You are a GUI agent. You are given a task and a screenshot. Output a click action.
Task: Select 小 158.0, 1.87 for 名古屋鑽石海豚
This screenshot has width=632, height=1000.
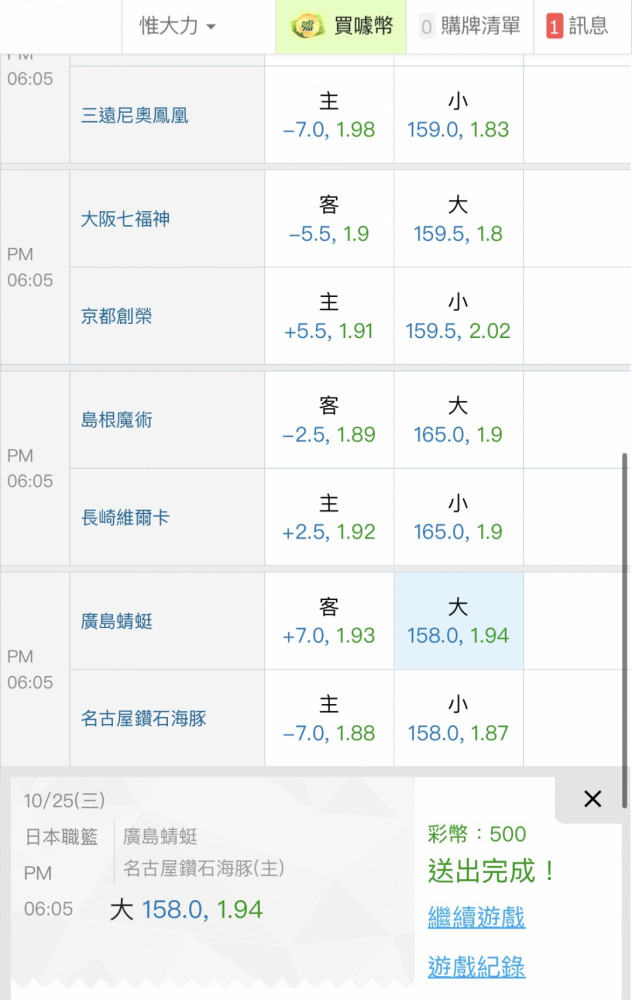point(459,718)
